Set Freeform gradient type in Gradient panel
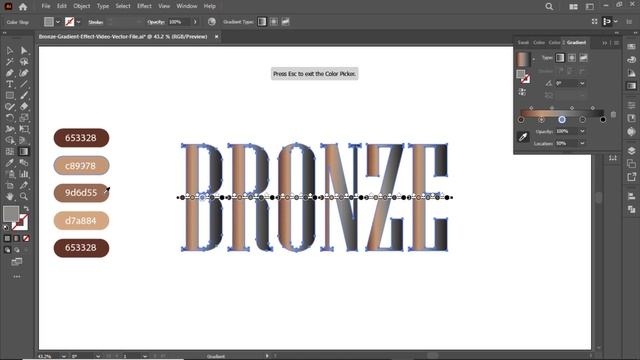This screenshot has height=360, width=640. point(584,58)
